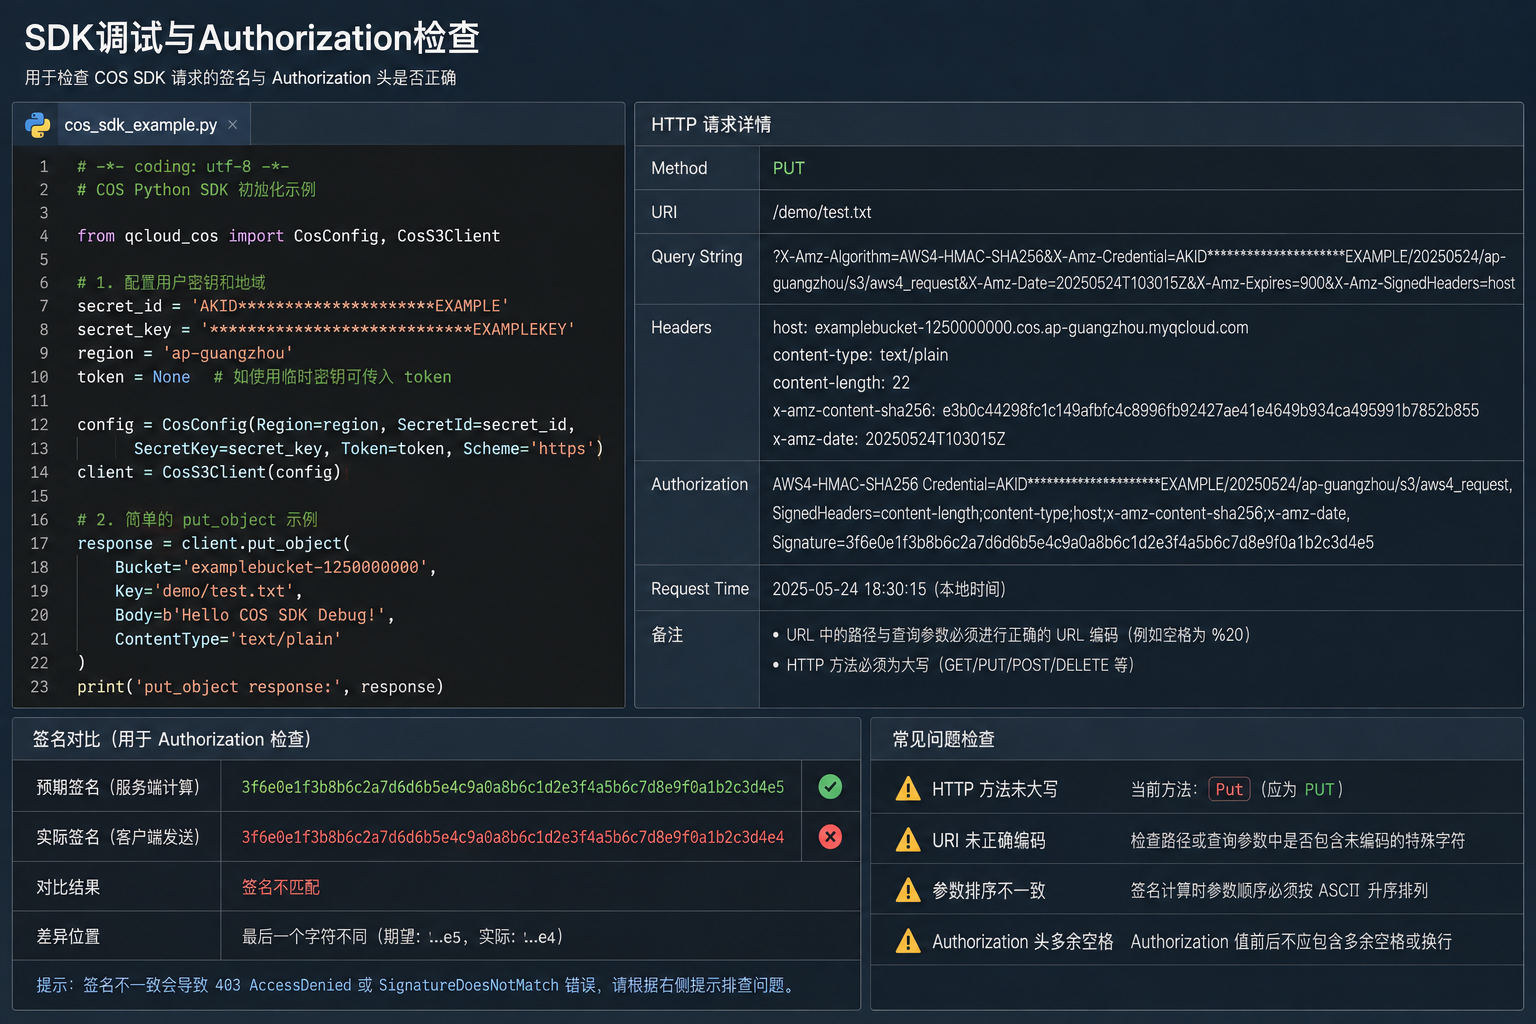
Task: Select the expected signature hash in green
Action: (x=513, y=787)
